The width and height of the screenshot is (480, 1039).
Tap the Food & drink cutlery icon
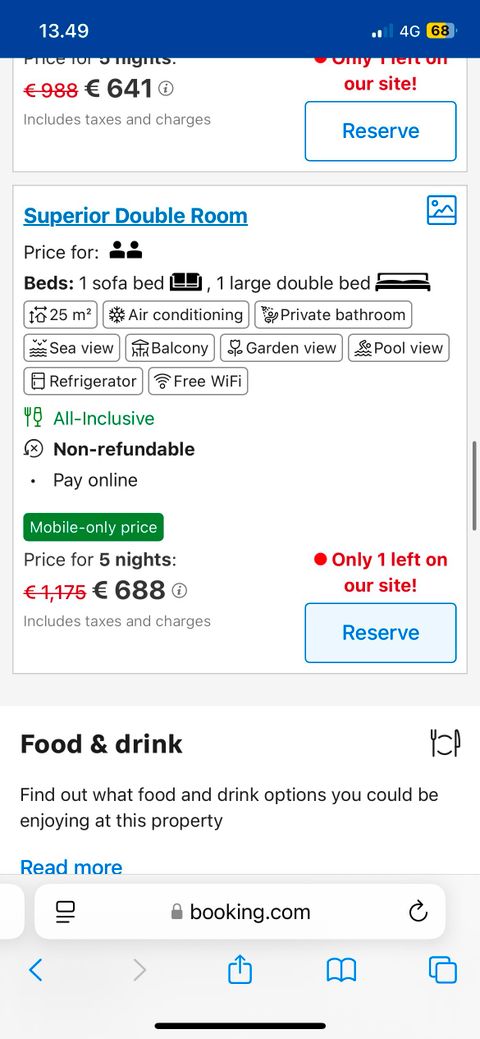coord(445,743)
